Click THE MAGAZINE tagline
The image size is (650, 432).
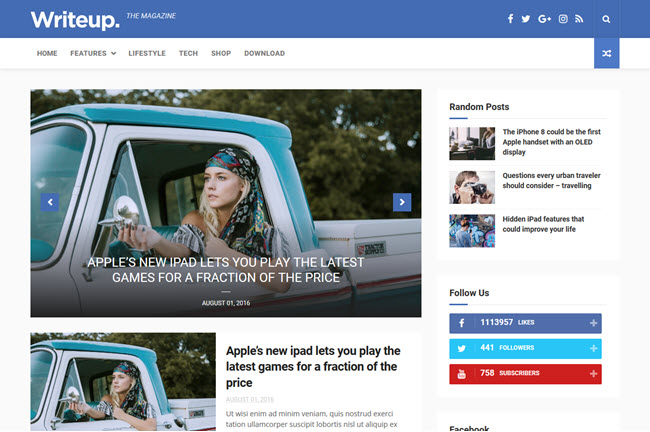click(151, 16)
